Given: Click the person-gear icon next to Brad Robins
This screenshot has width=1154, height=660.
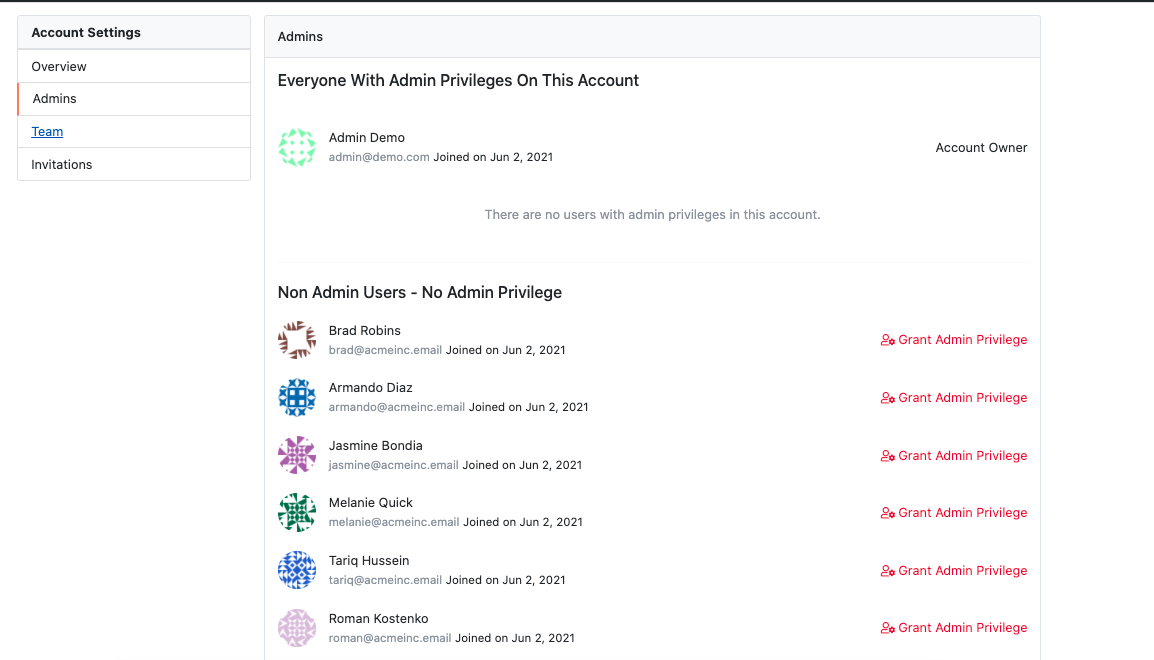Looking at the screenshot, I should click(887, 340).
